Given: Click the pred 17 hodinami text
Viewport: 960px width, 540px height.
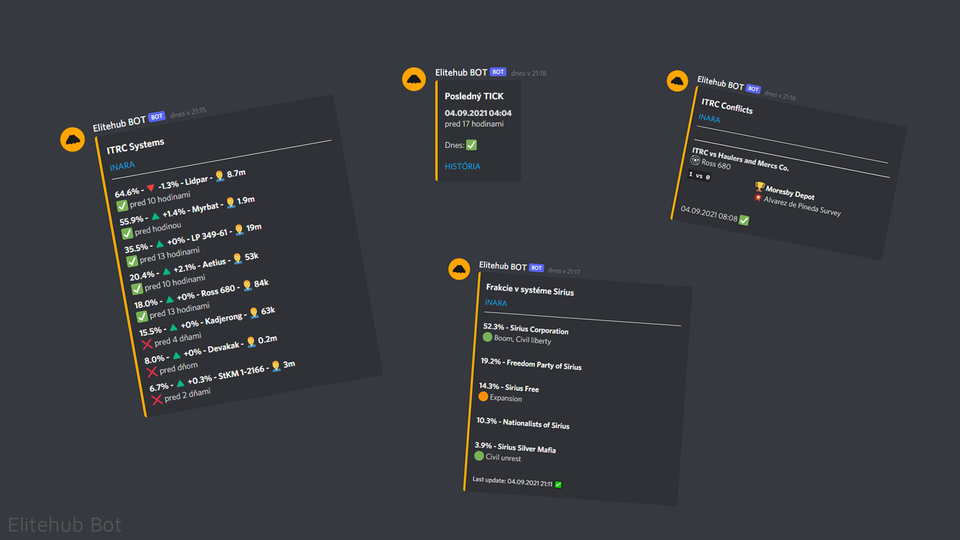Looking at the screenshot, I should [474, 124].
